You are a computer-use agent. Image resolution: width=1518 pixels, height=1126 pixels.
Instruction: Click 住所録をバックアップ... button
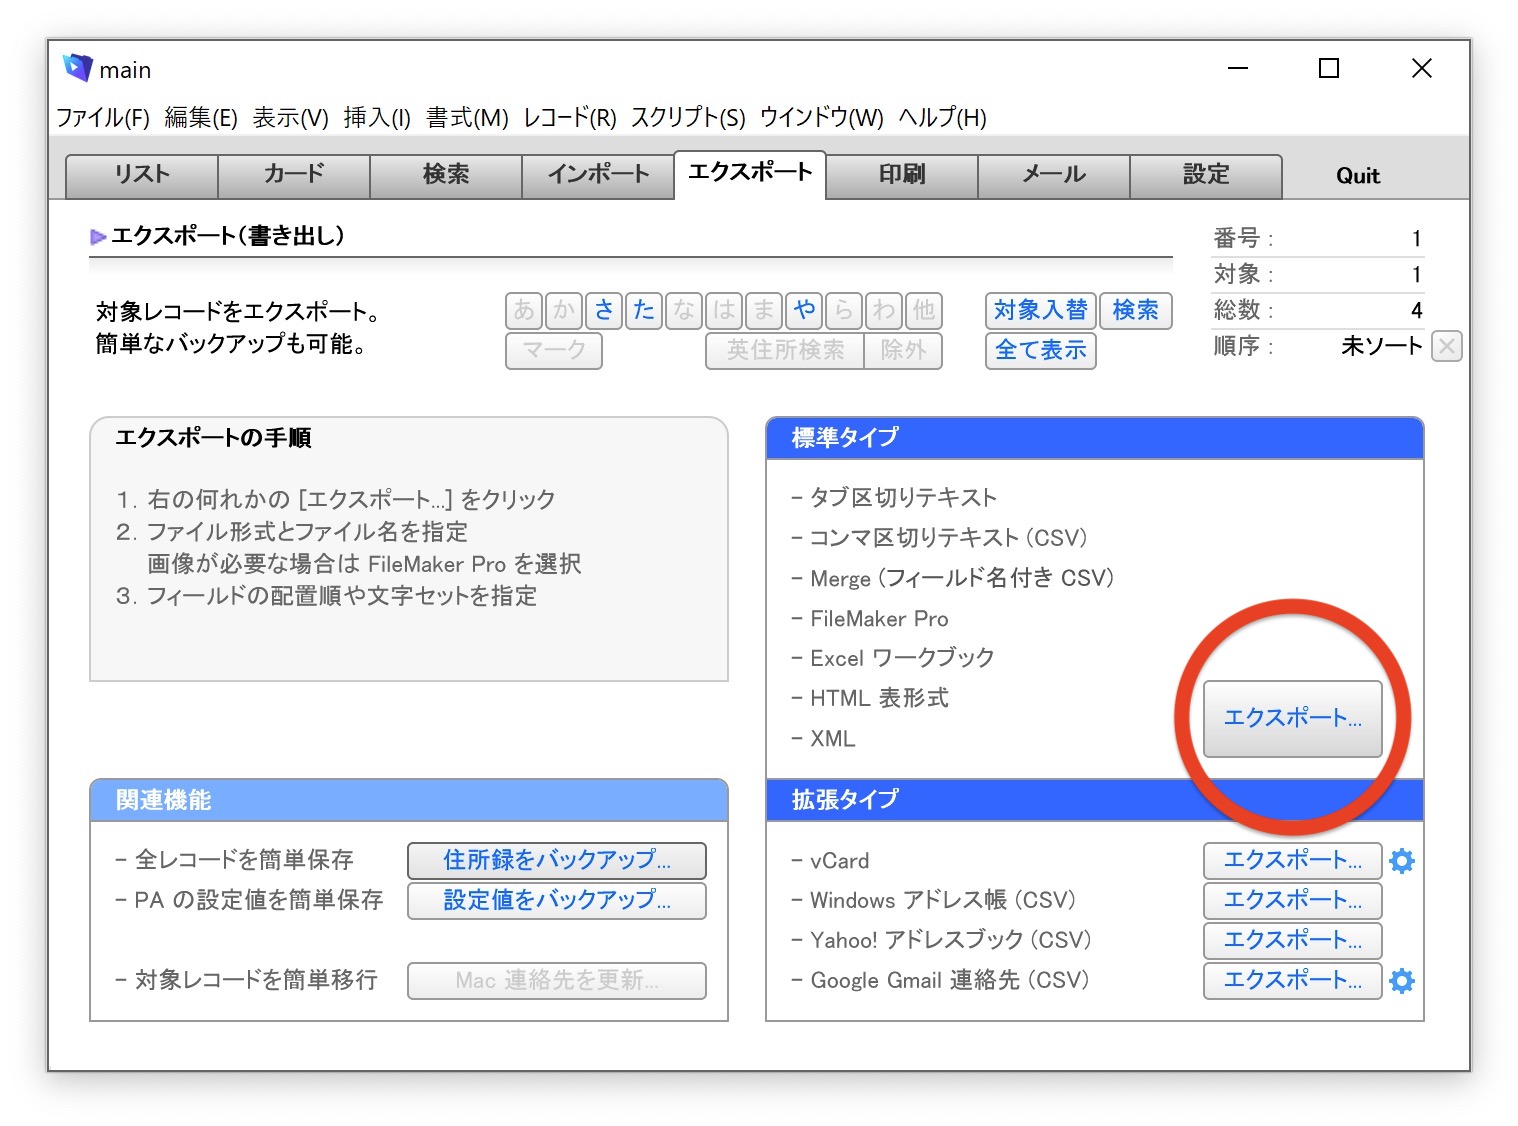(556, 860)
